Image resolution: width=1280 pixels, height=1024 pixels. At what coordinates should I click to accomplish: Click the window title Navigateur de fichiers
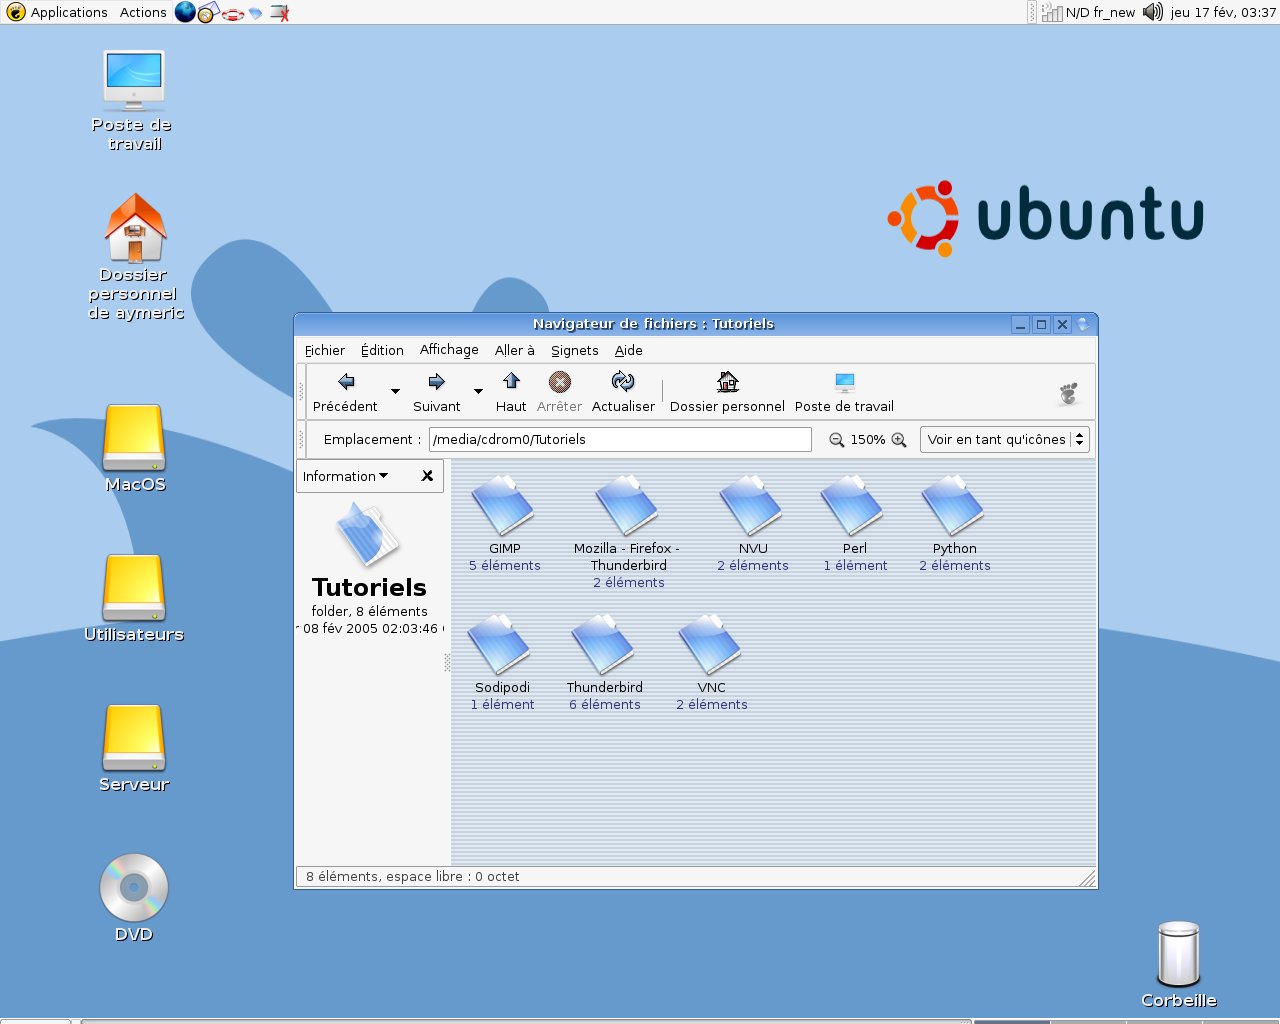(x=653, y=323)
